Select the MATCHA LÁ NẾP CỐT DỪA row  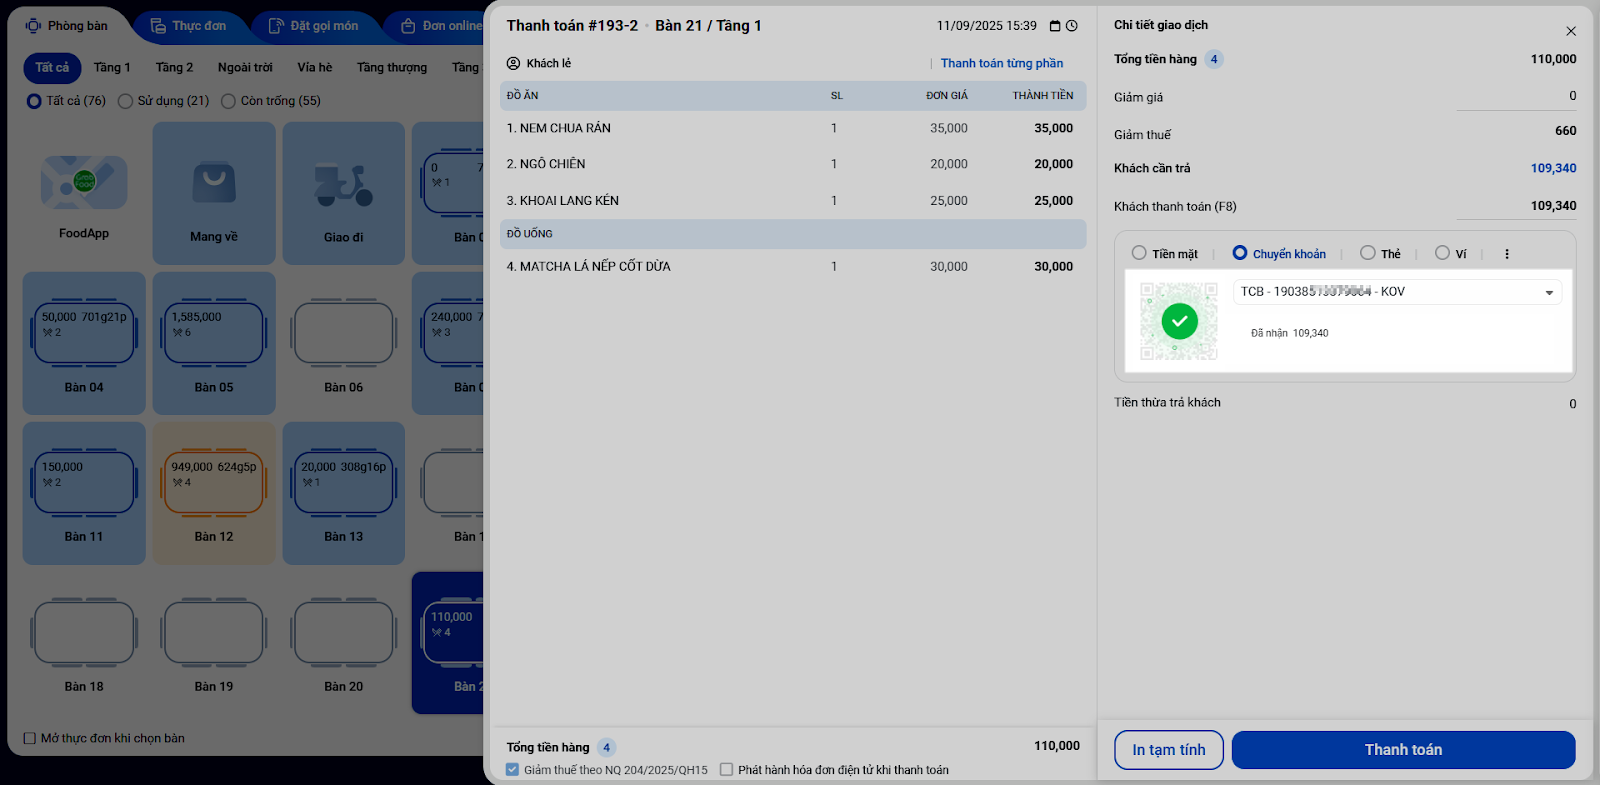(793, 267)
